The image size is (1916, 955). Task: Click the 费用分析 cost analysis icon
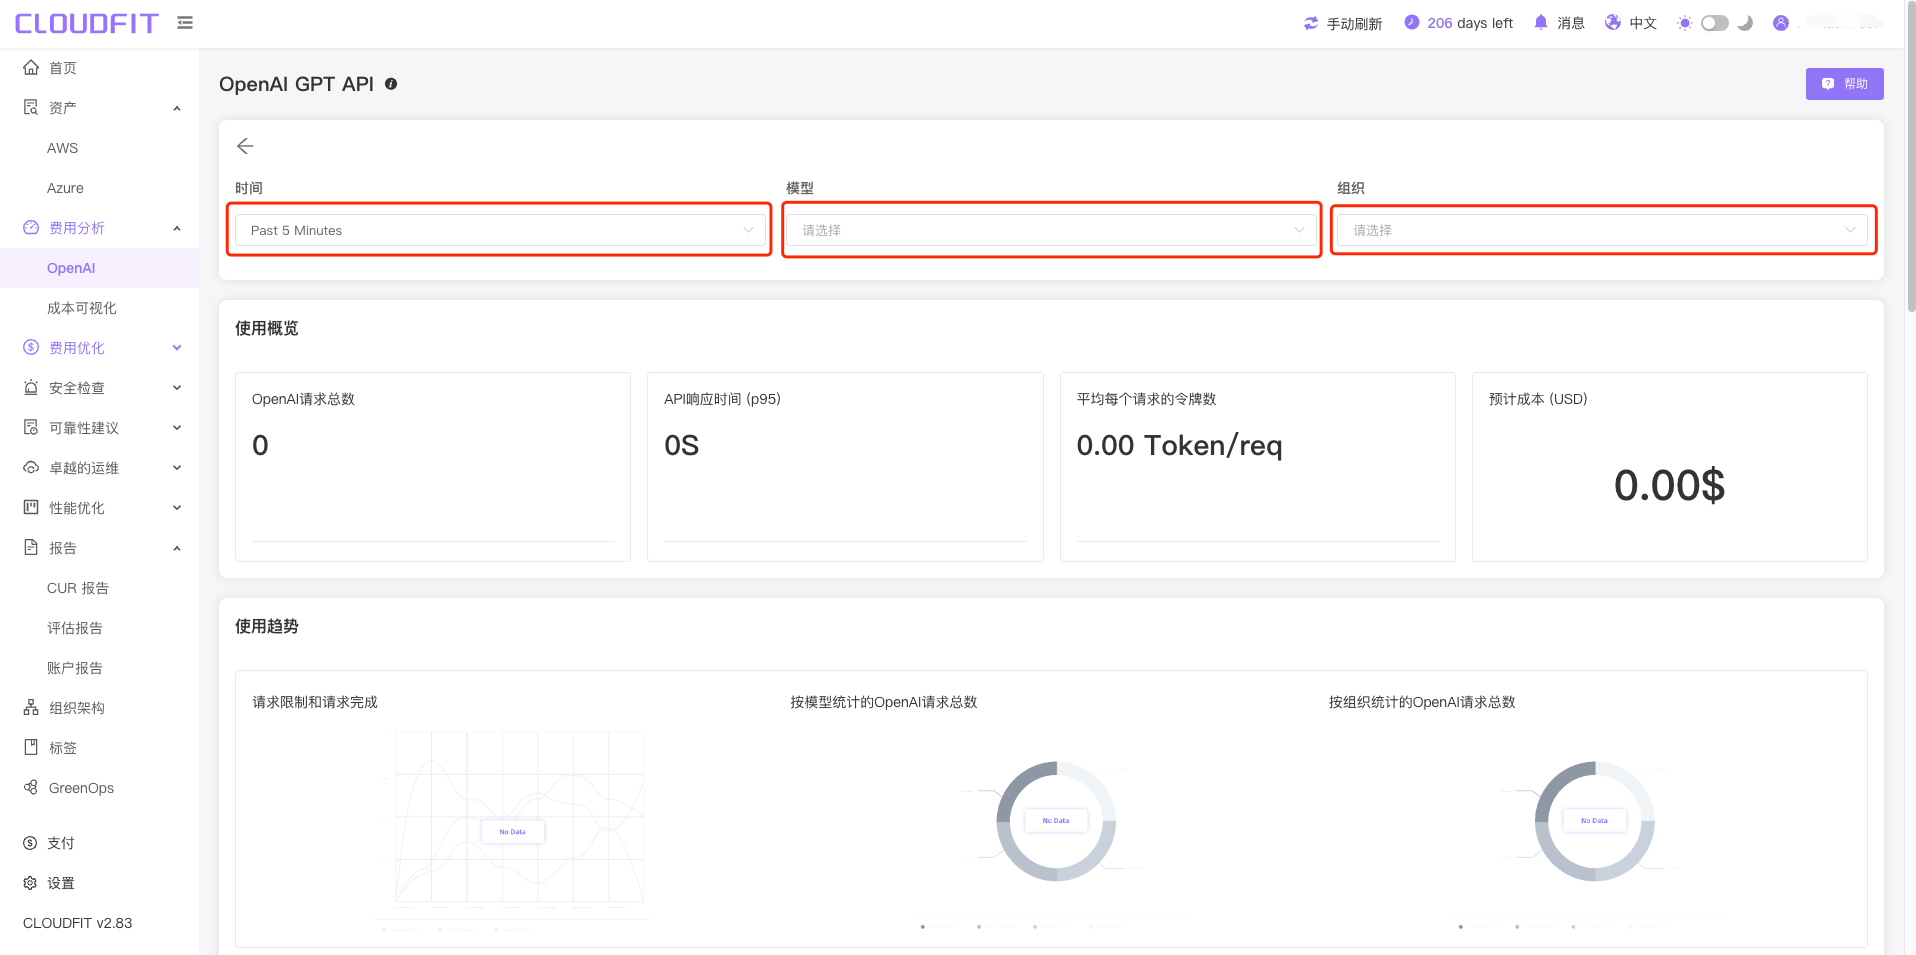coord(31,227)
